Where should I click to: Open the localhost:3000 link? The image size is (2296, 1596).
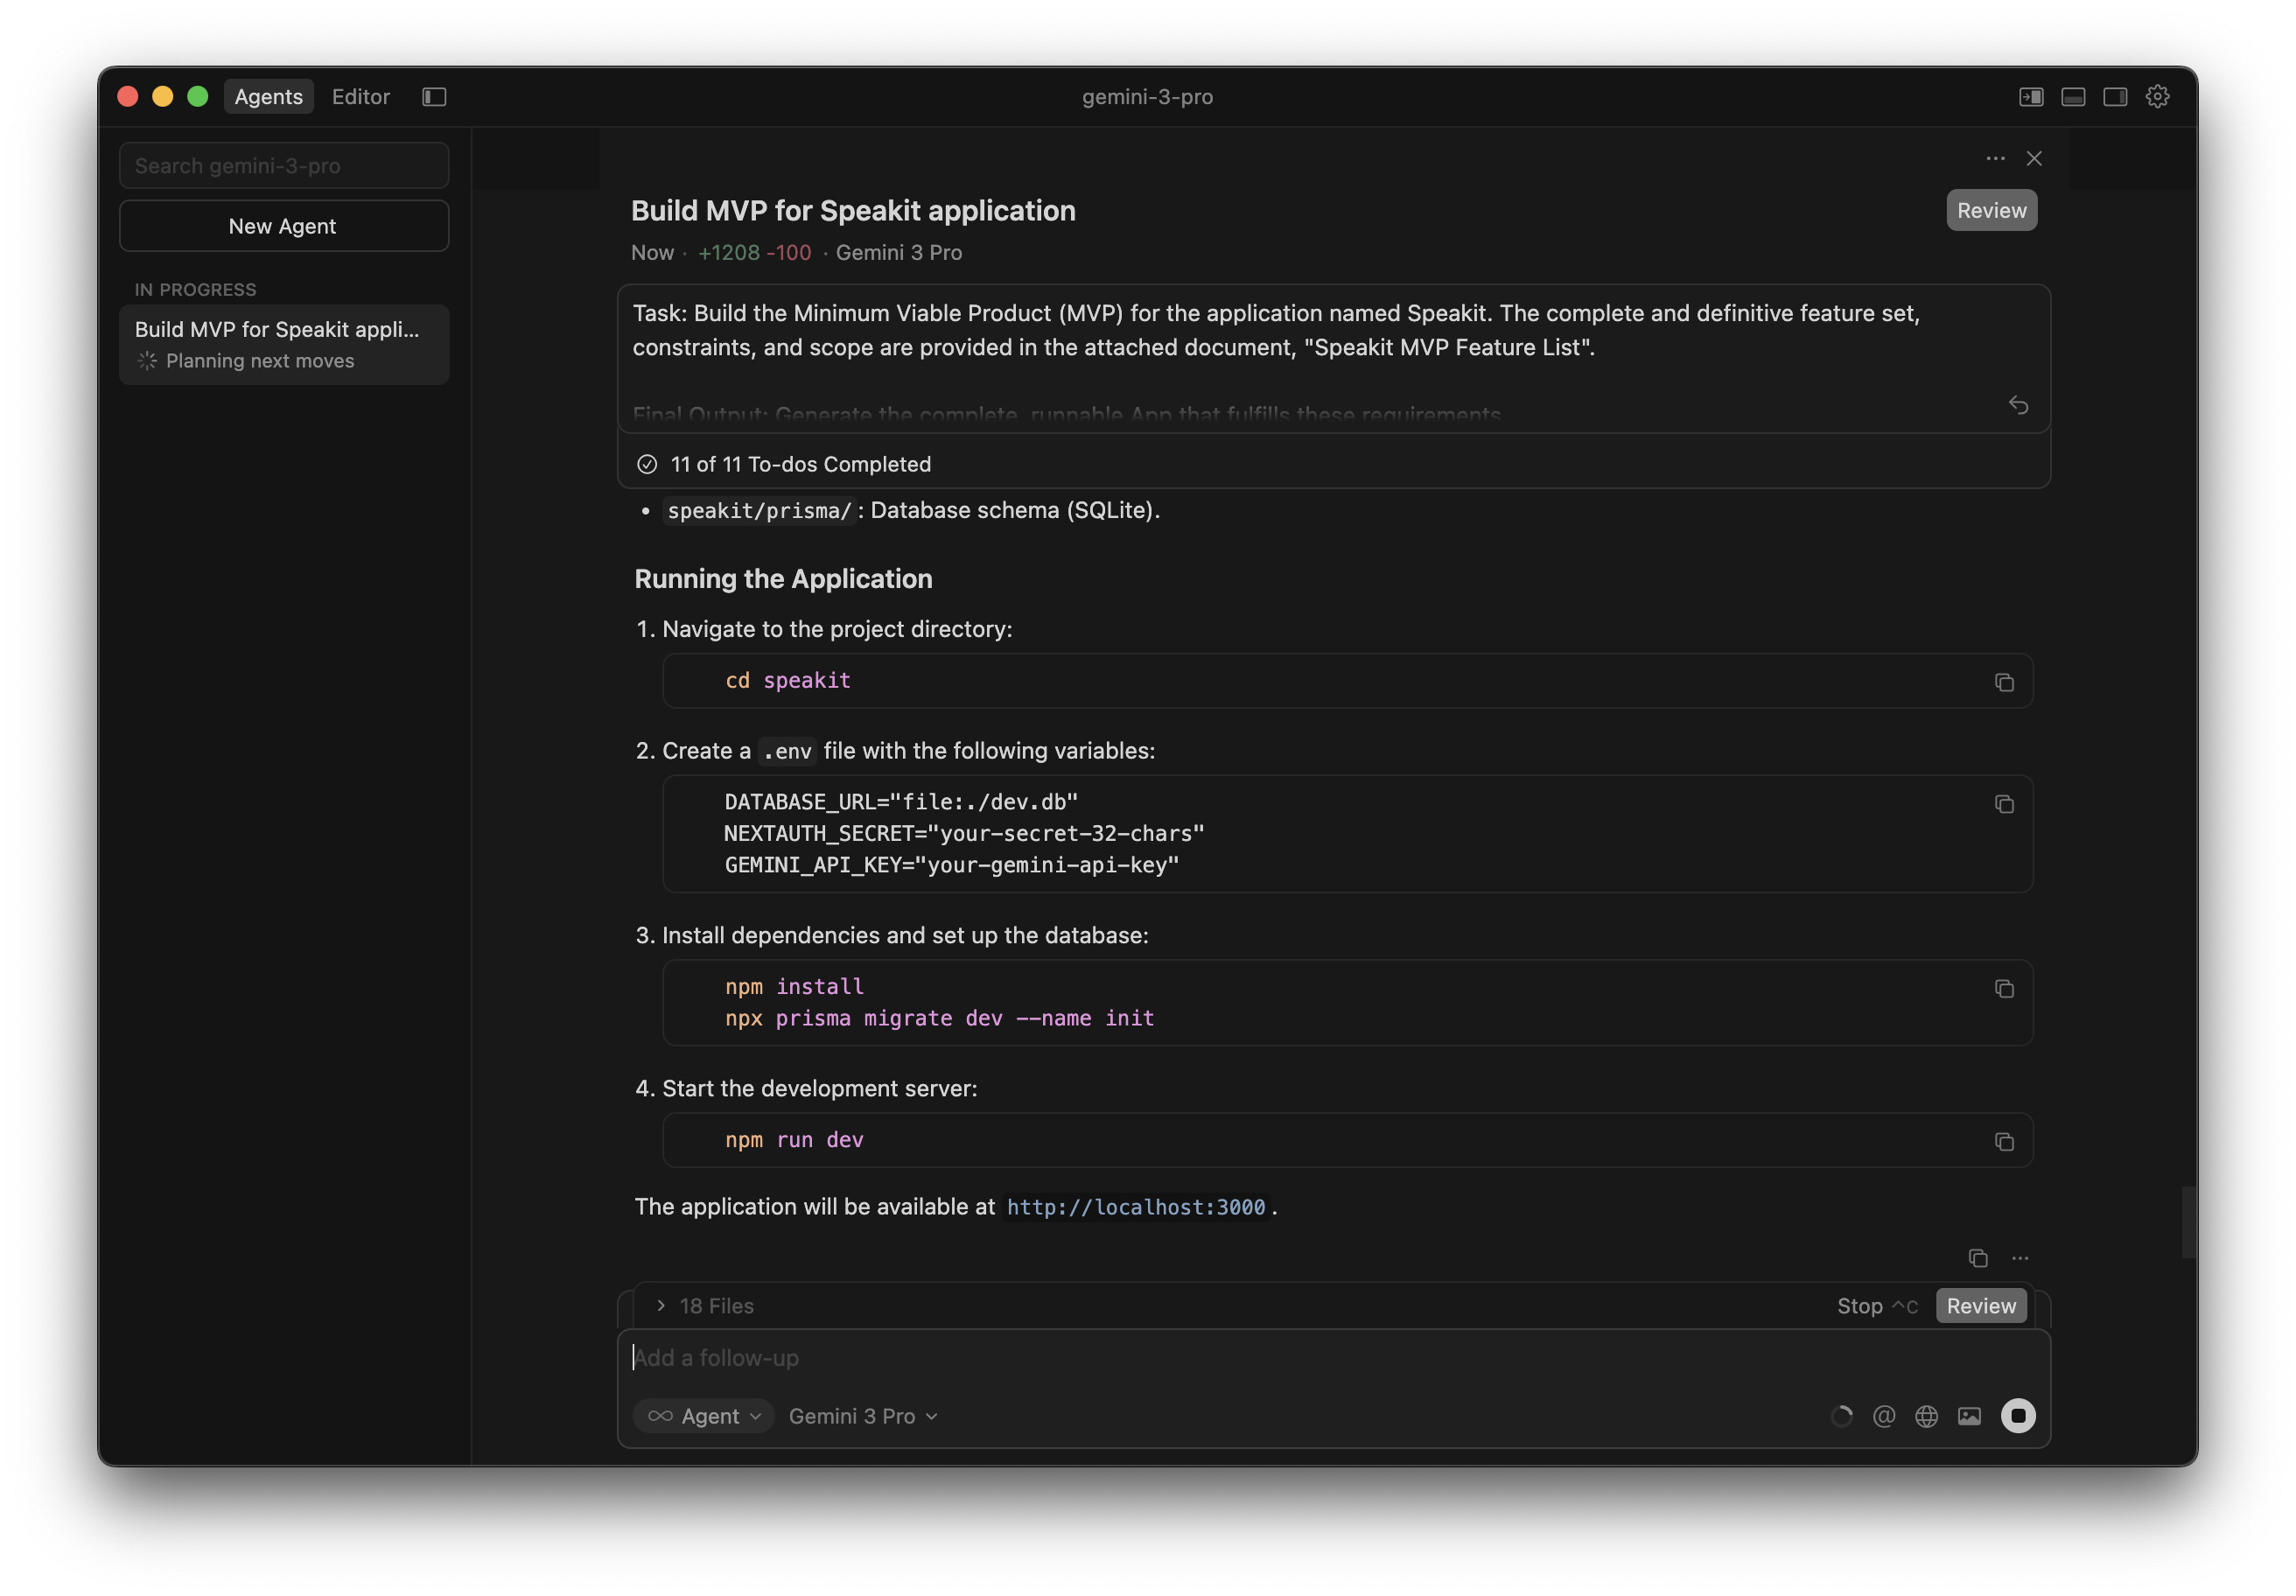tap(1135, 1207)
